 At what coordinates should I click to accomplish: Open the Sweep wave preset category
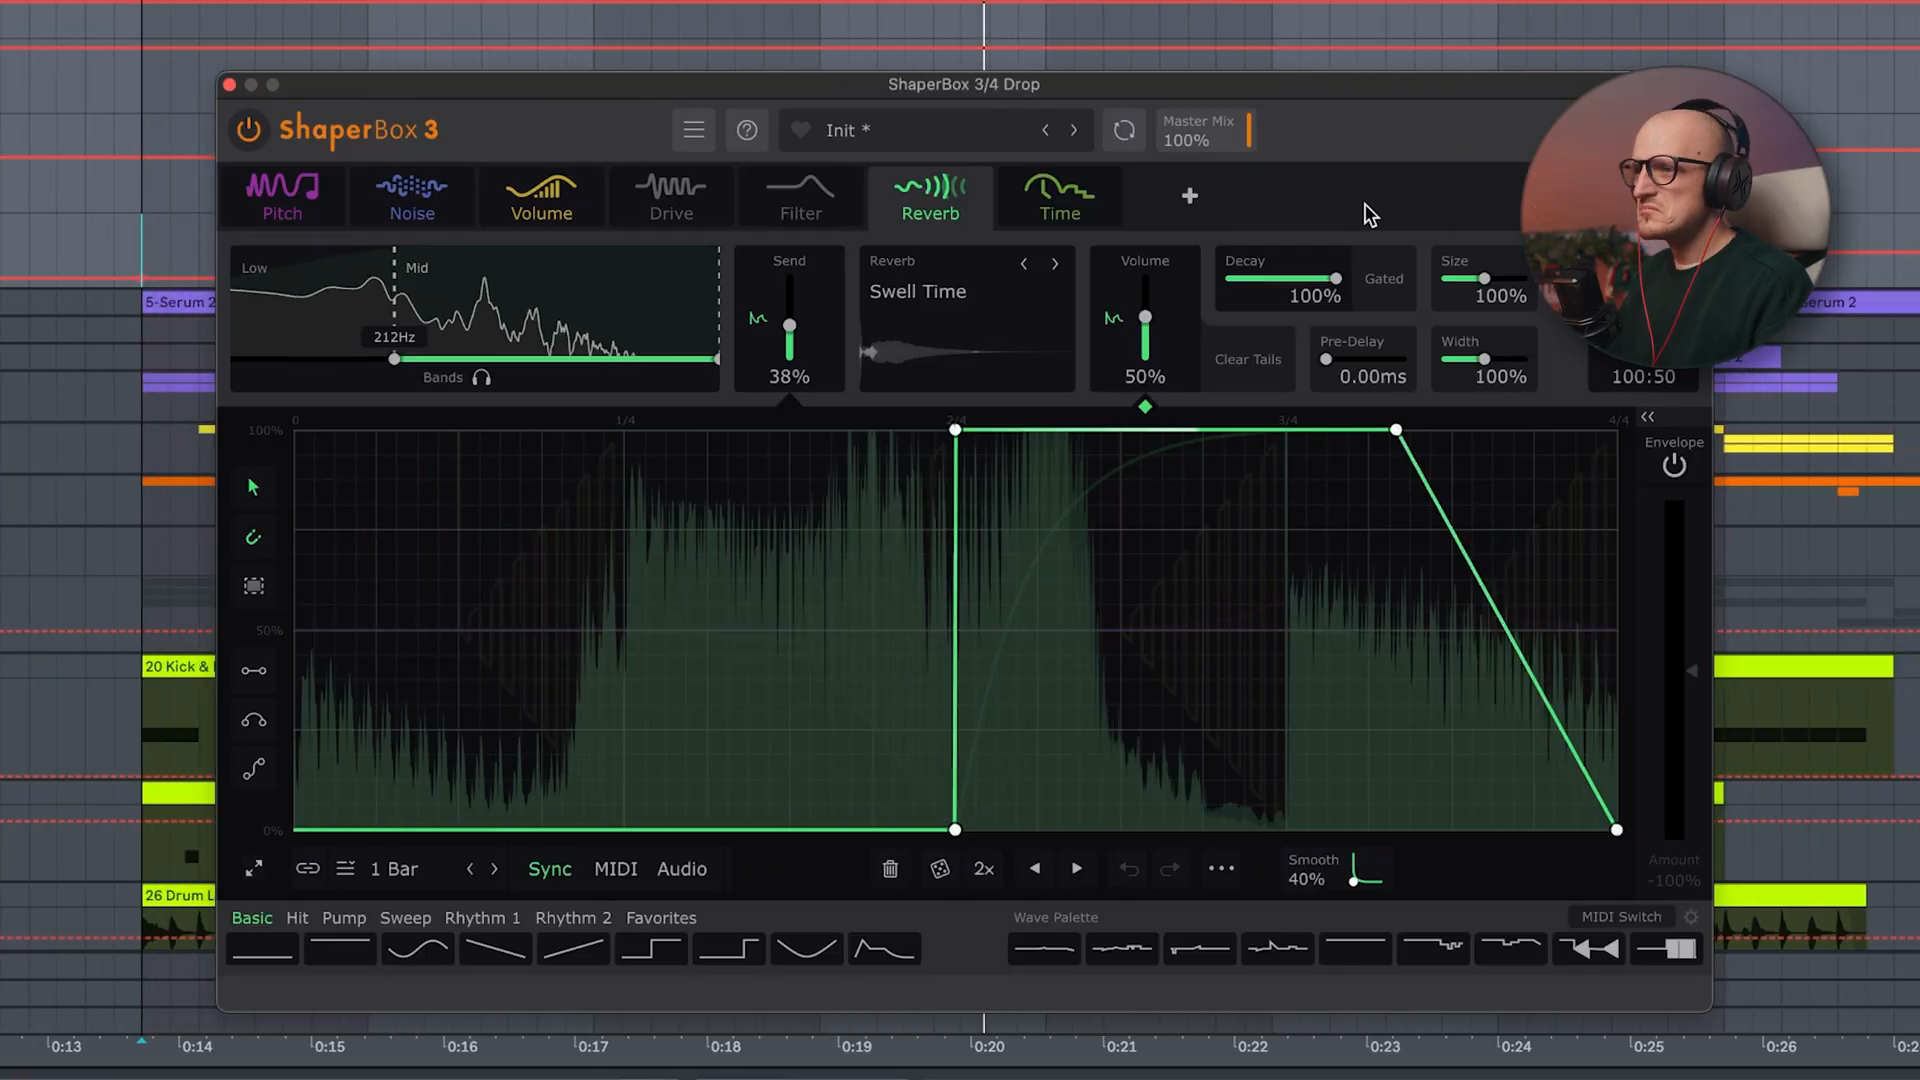(405, 918)
